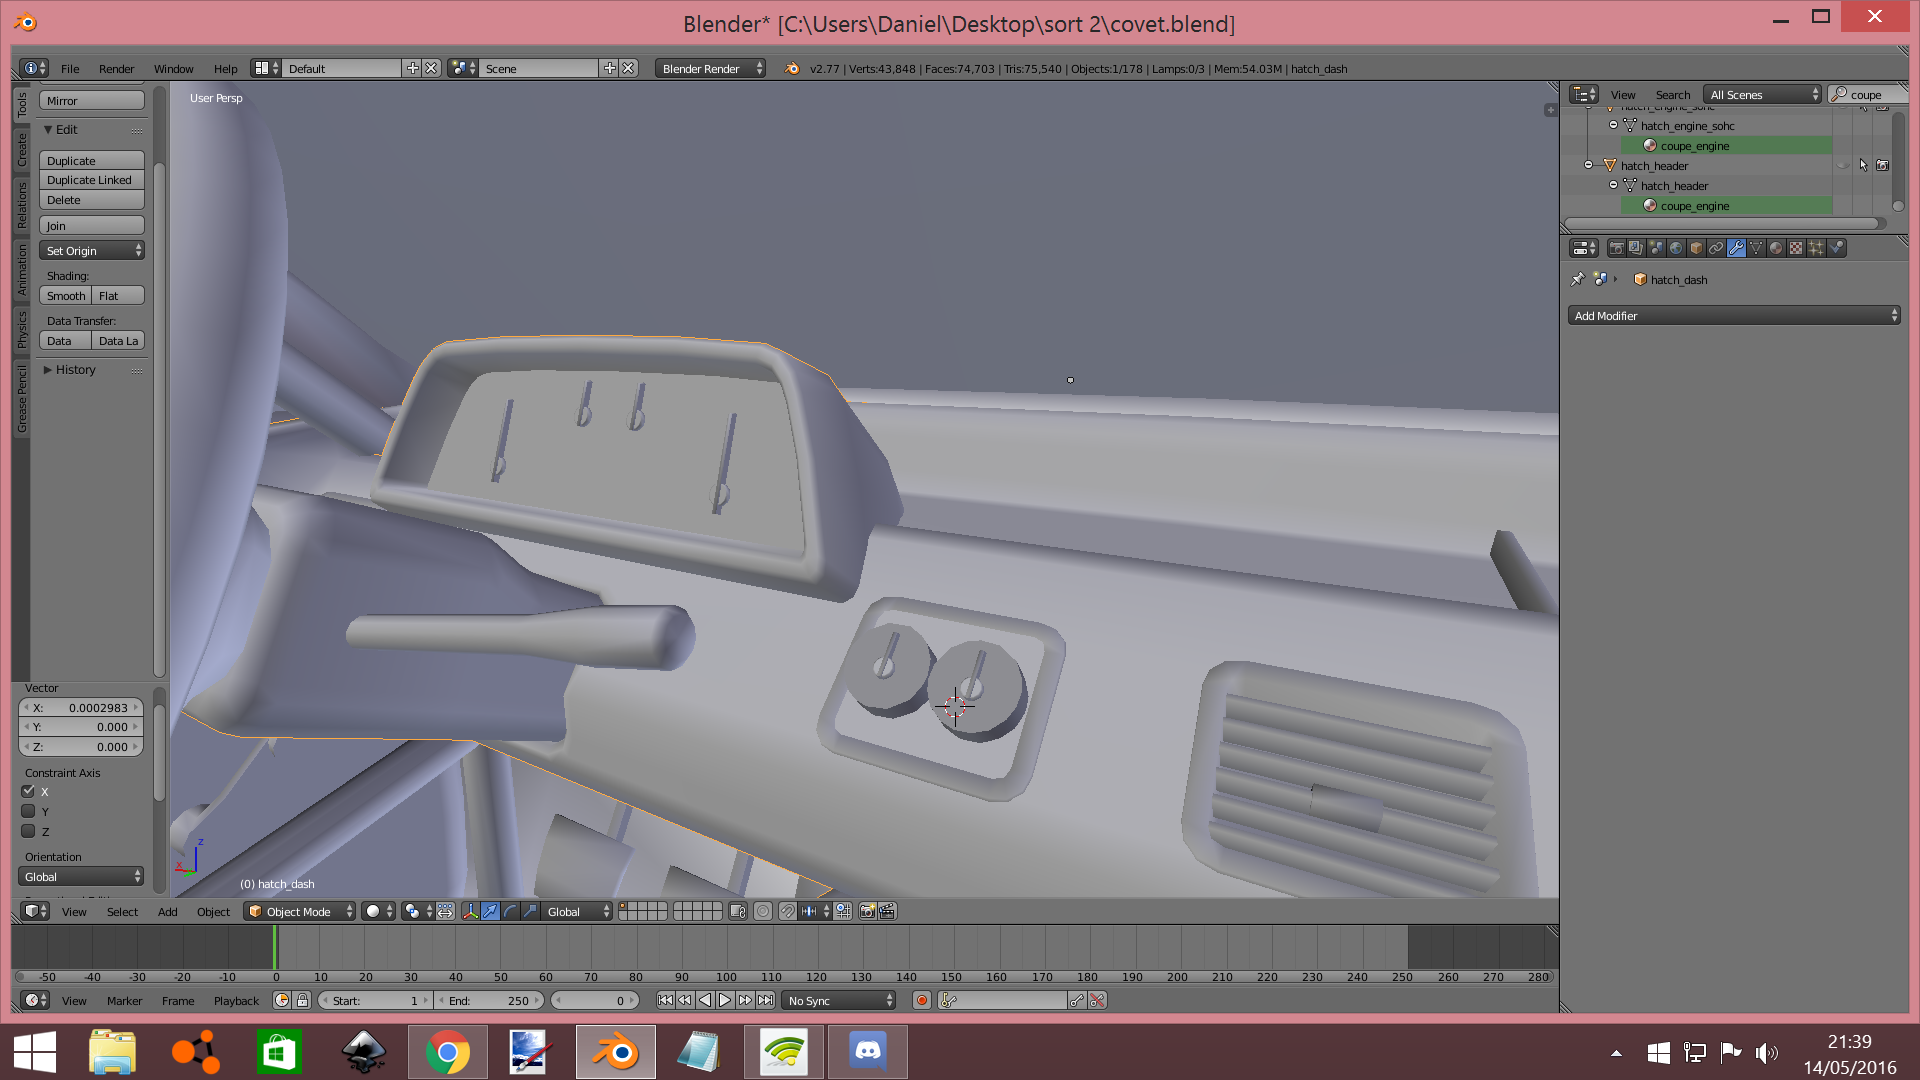The width and height of the screenshot is (1920, 1080).
Task: Open the Particles properties sparkle tab
Action: click(x=1816, y=248)
